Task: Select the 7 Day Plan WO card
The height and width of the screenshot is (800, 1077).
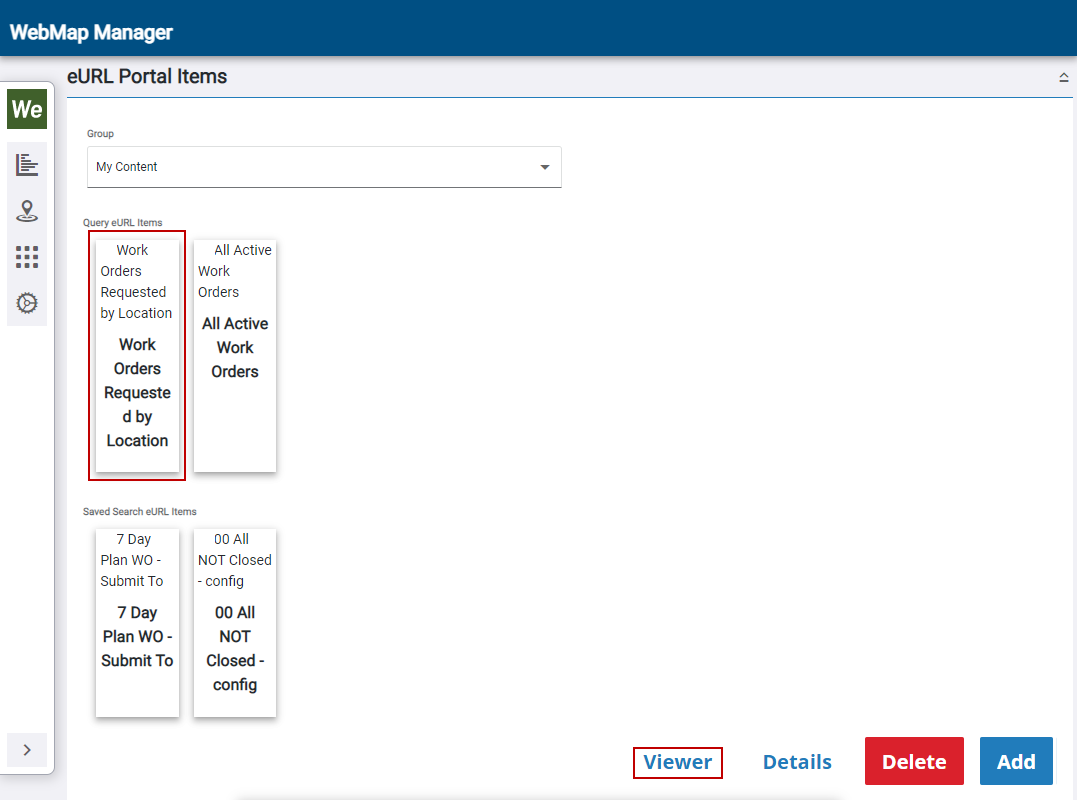Action: pos(137,622)
